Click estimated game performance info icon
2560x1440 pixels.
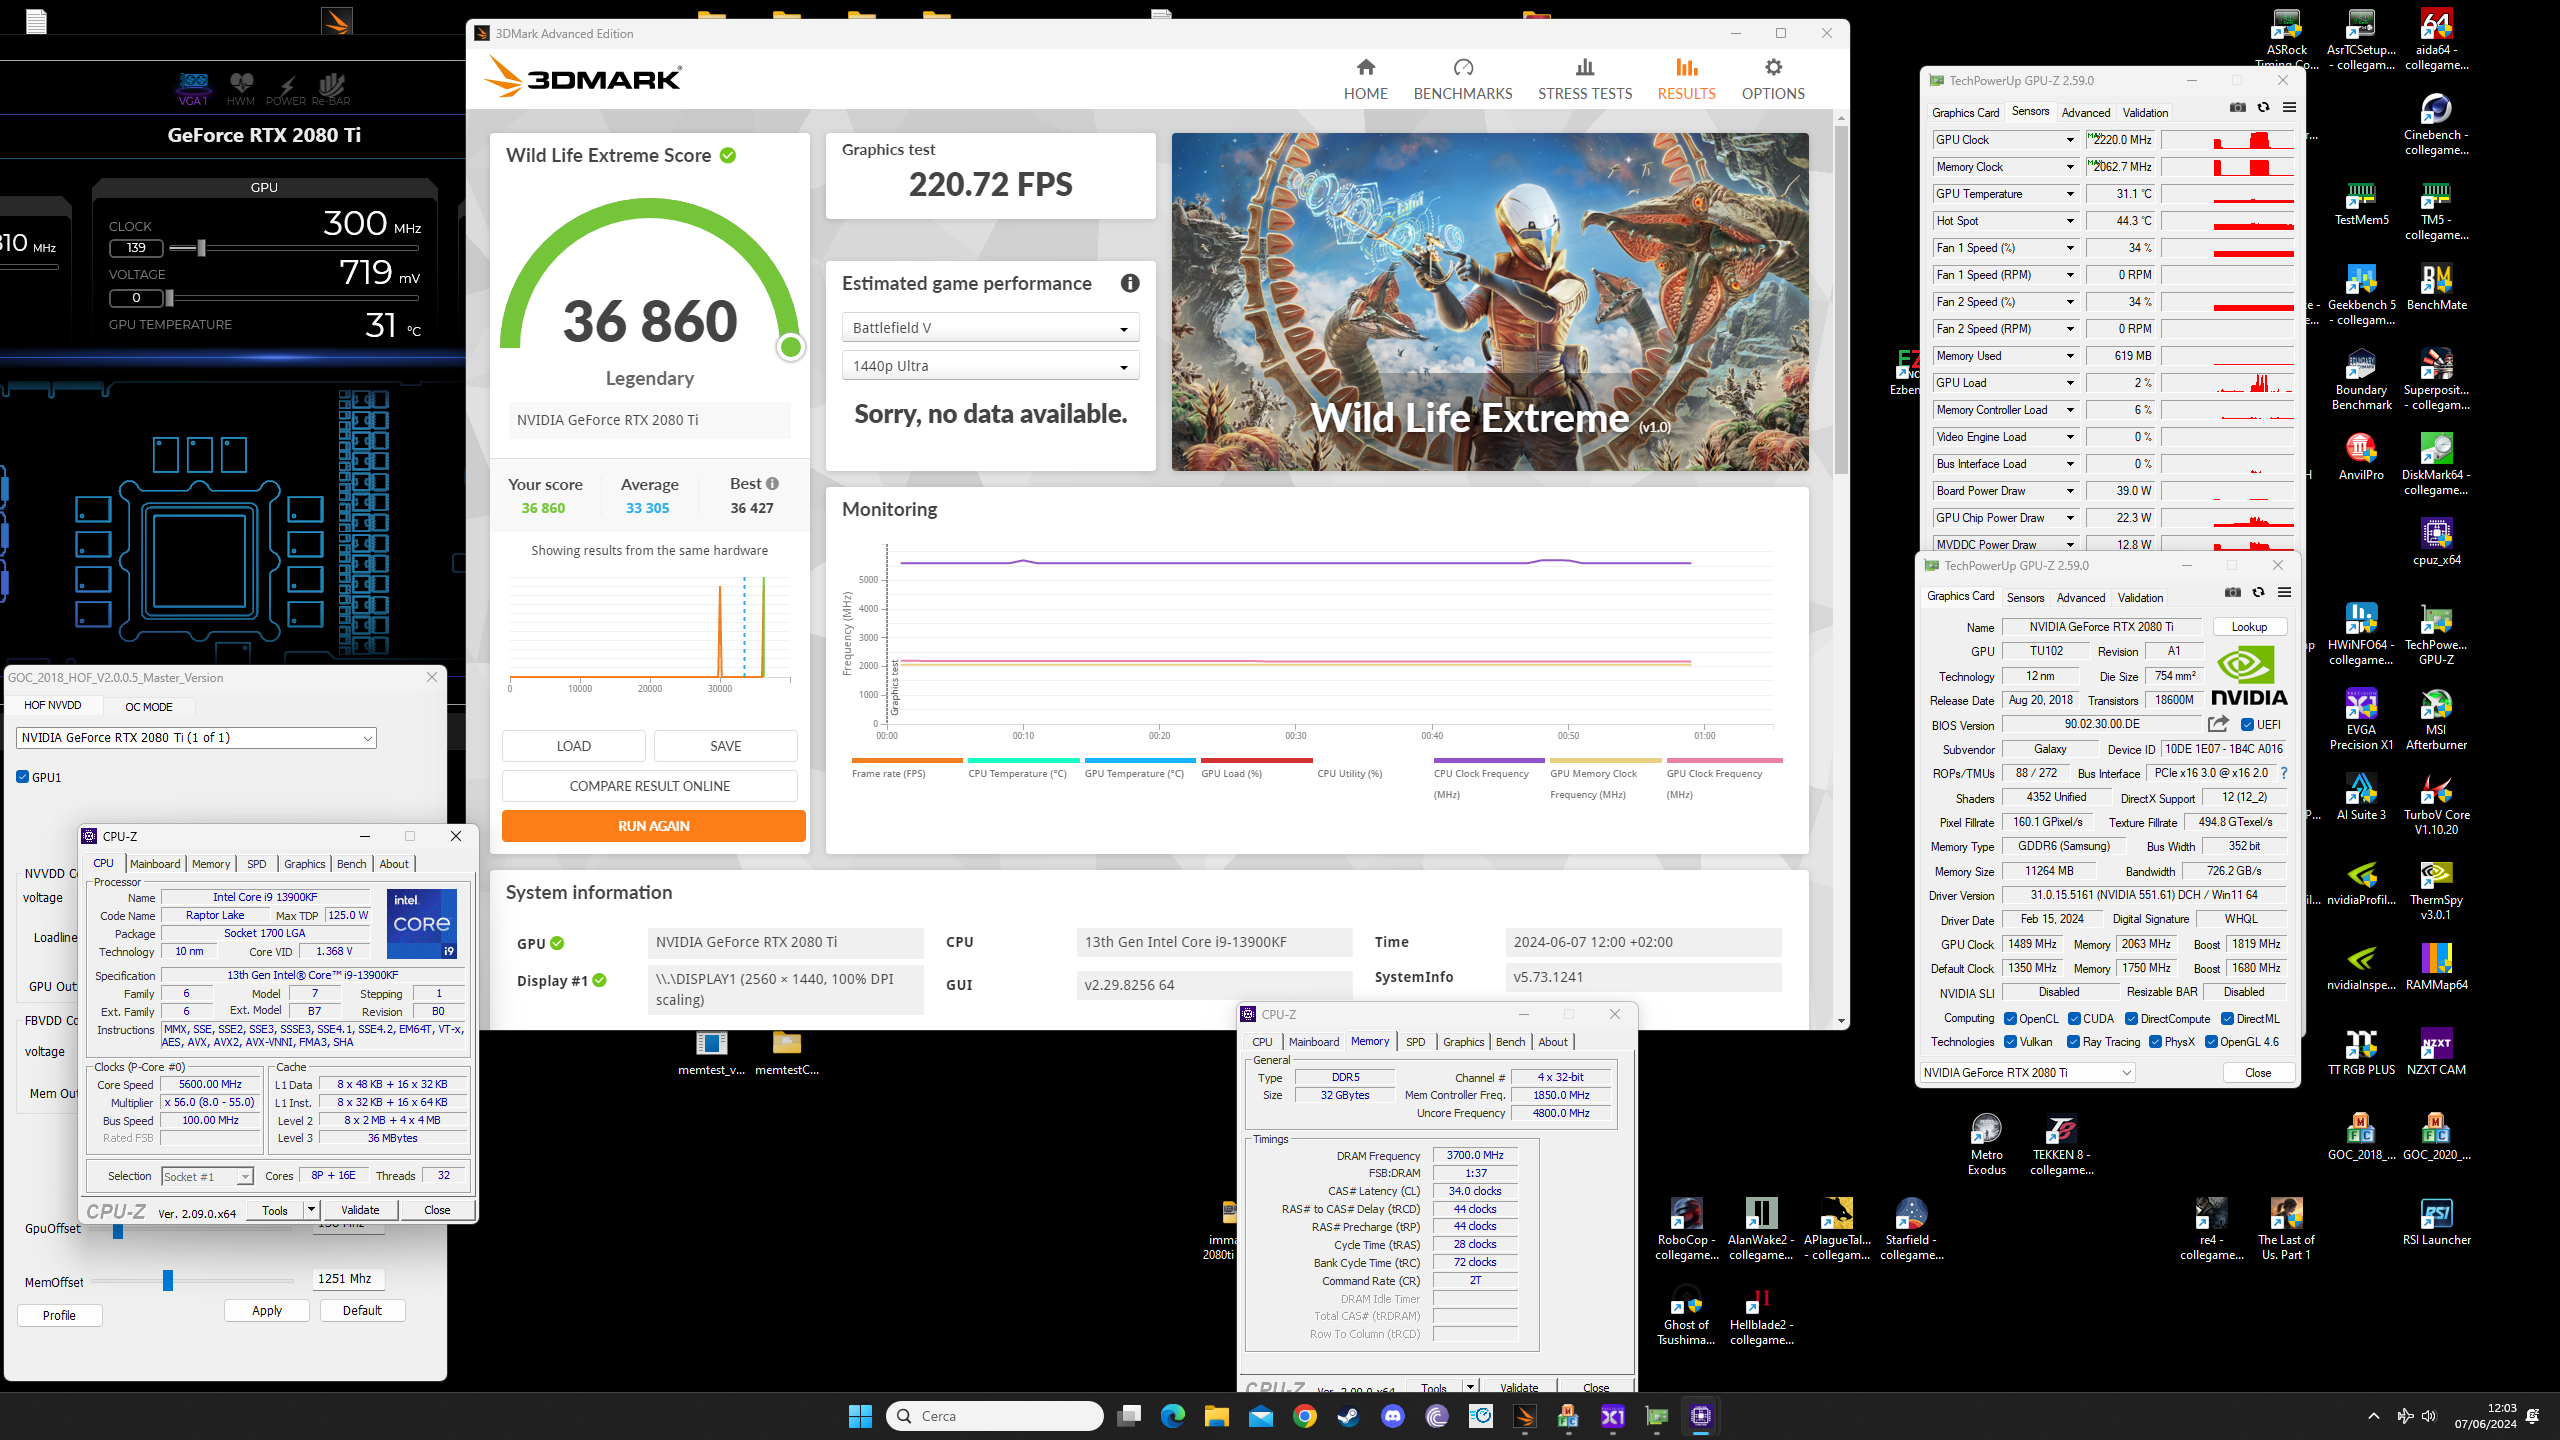pyautogui.click(x=1130, y=283)
